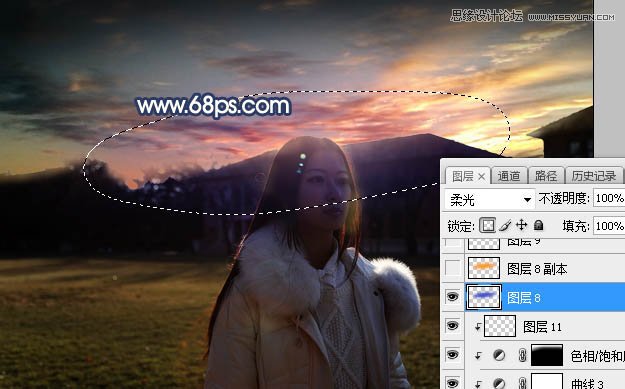Select orange thumbnail of 图层 8 副本
625x389 pixels.
(484, 268)
